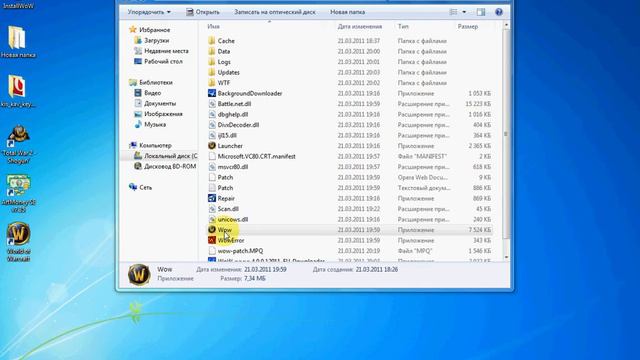
Task: Select the WTF folder icon
Action: click(211, 83)
